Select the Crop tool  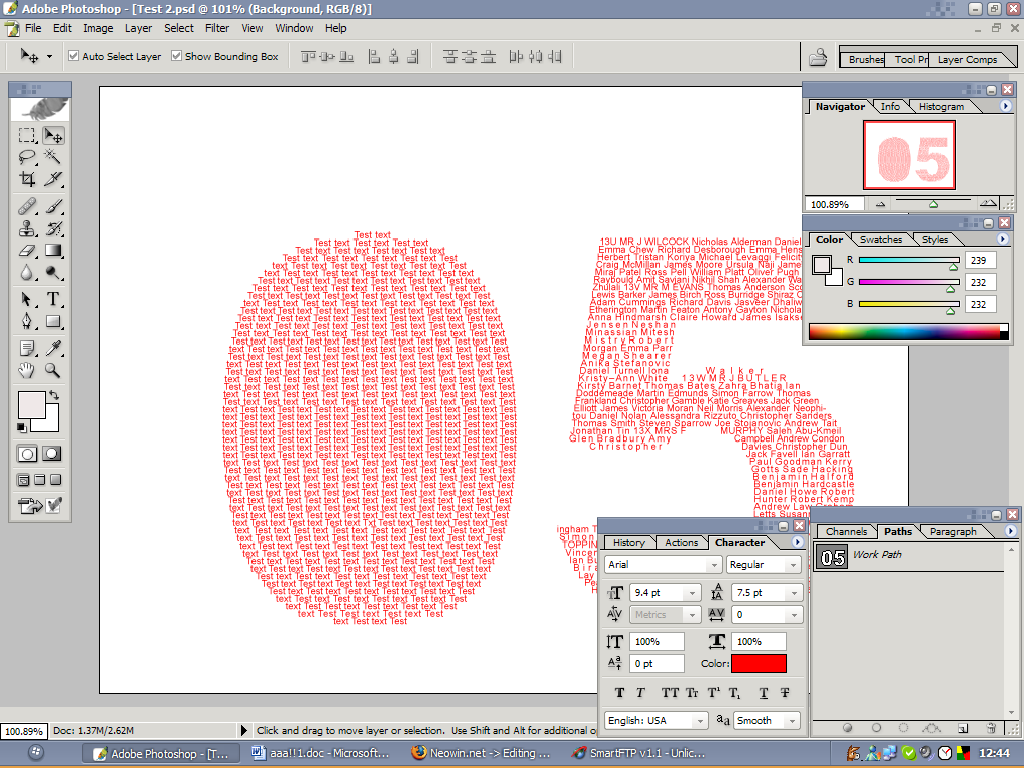[27, 178]
